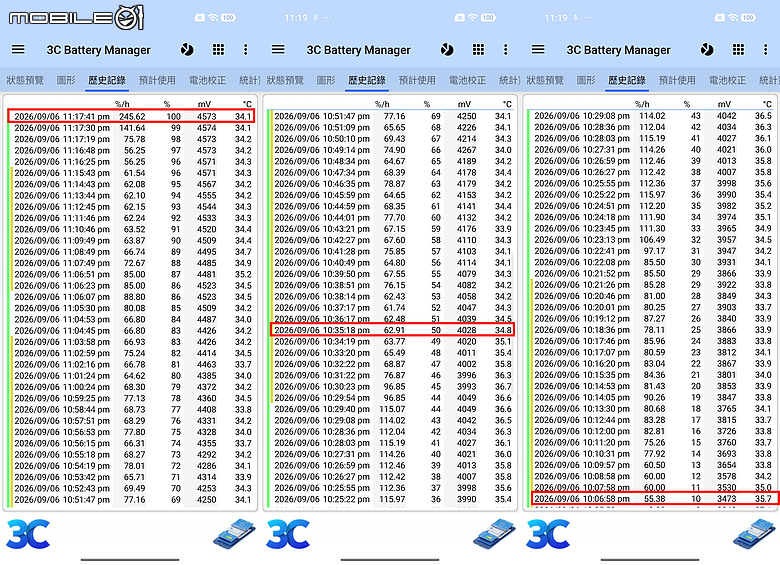The image size is (780, 565).
Task: Open 預計使用 tab in second screenshot
Action: [x=417, y=80]
